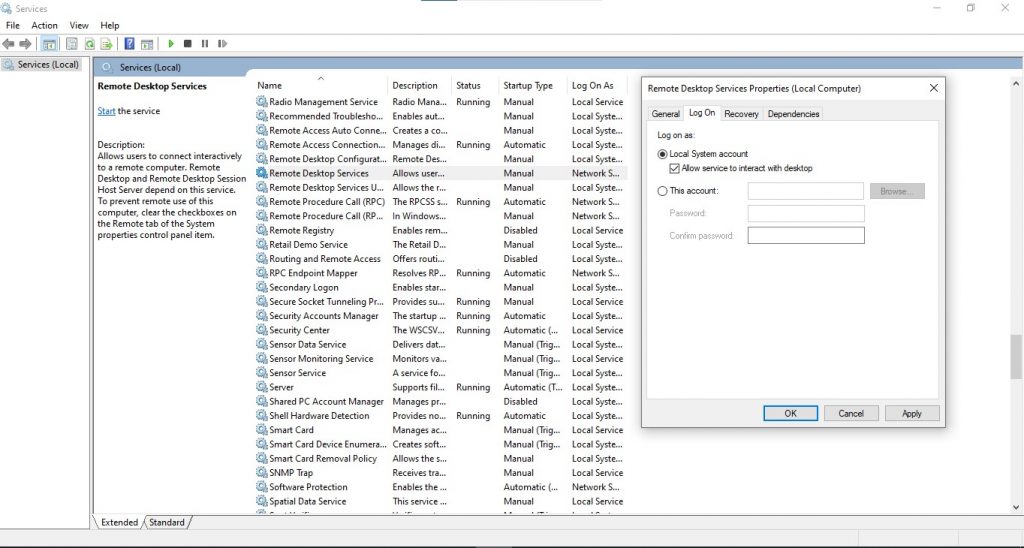
Task: Open the Action menu
Action: click(44, 25)
